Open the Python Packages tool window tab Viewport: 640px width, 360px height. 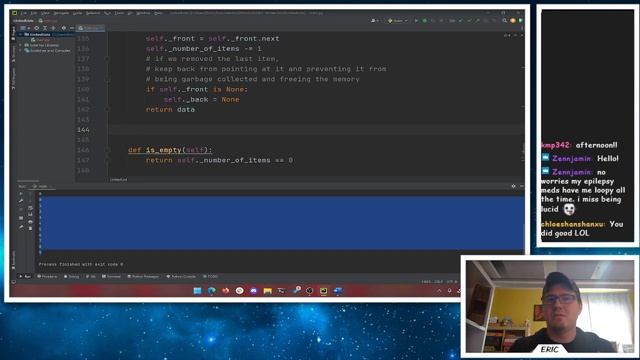click(143, 277)
